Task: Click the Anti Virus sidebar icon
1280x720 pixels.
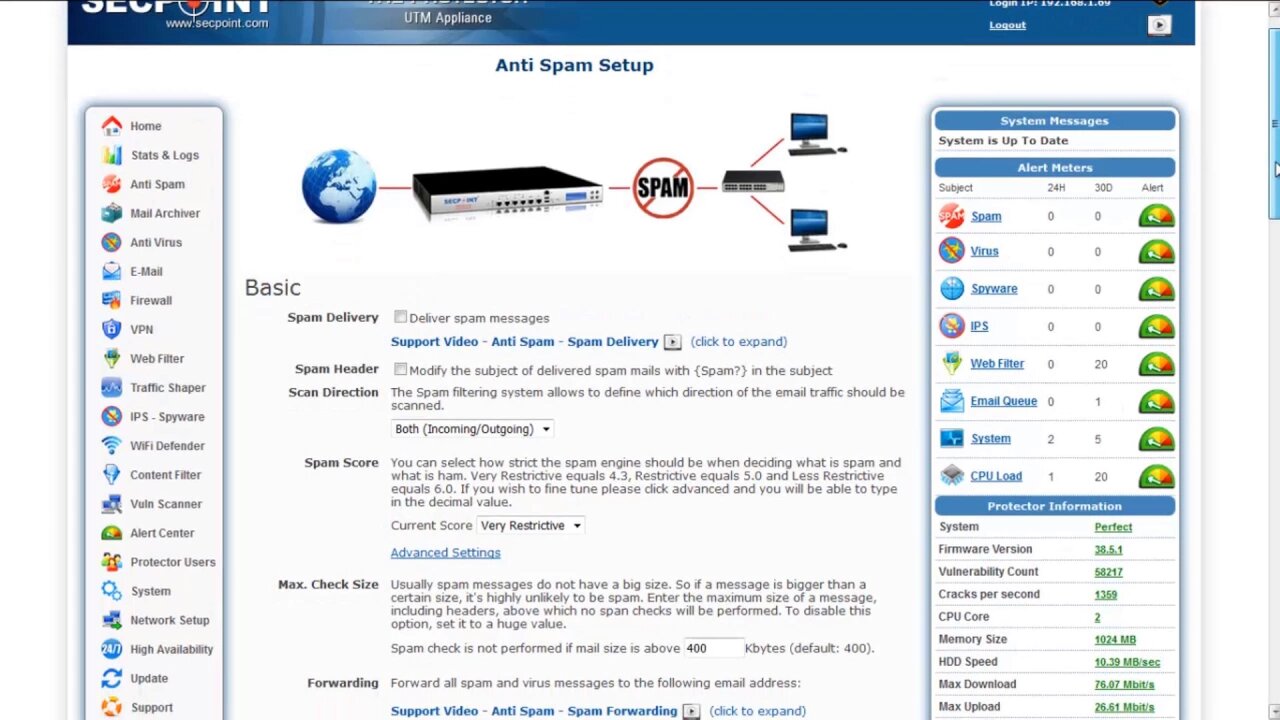Action: click(x=111, y=242)
